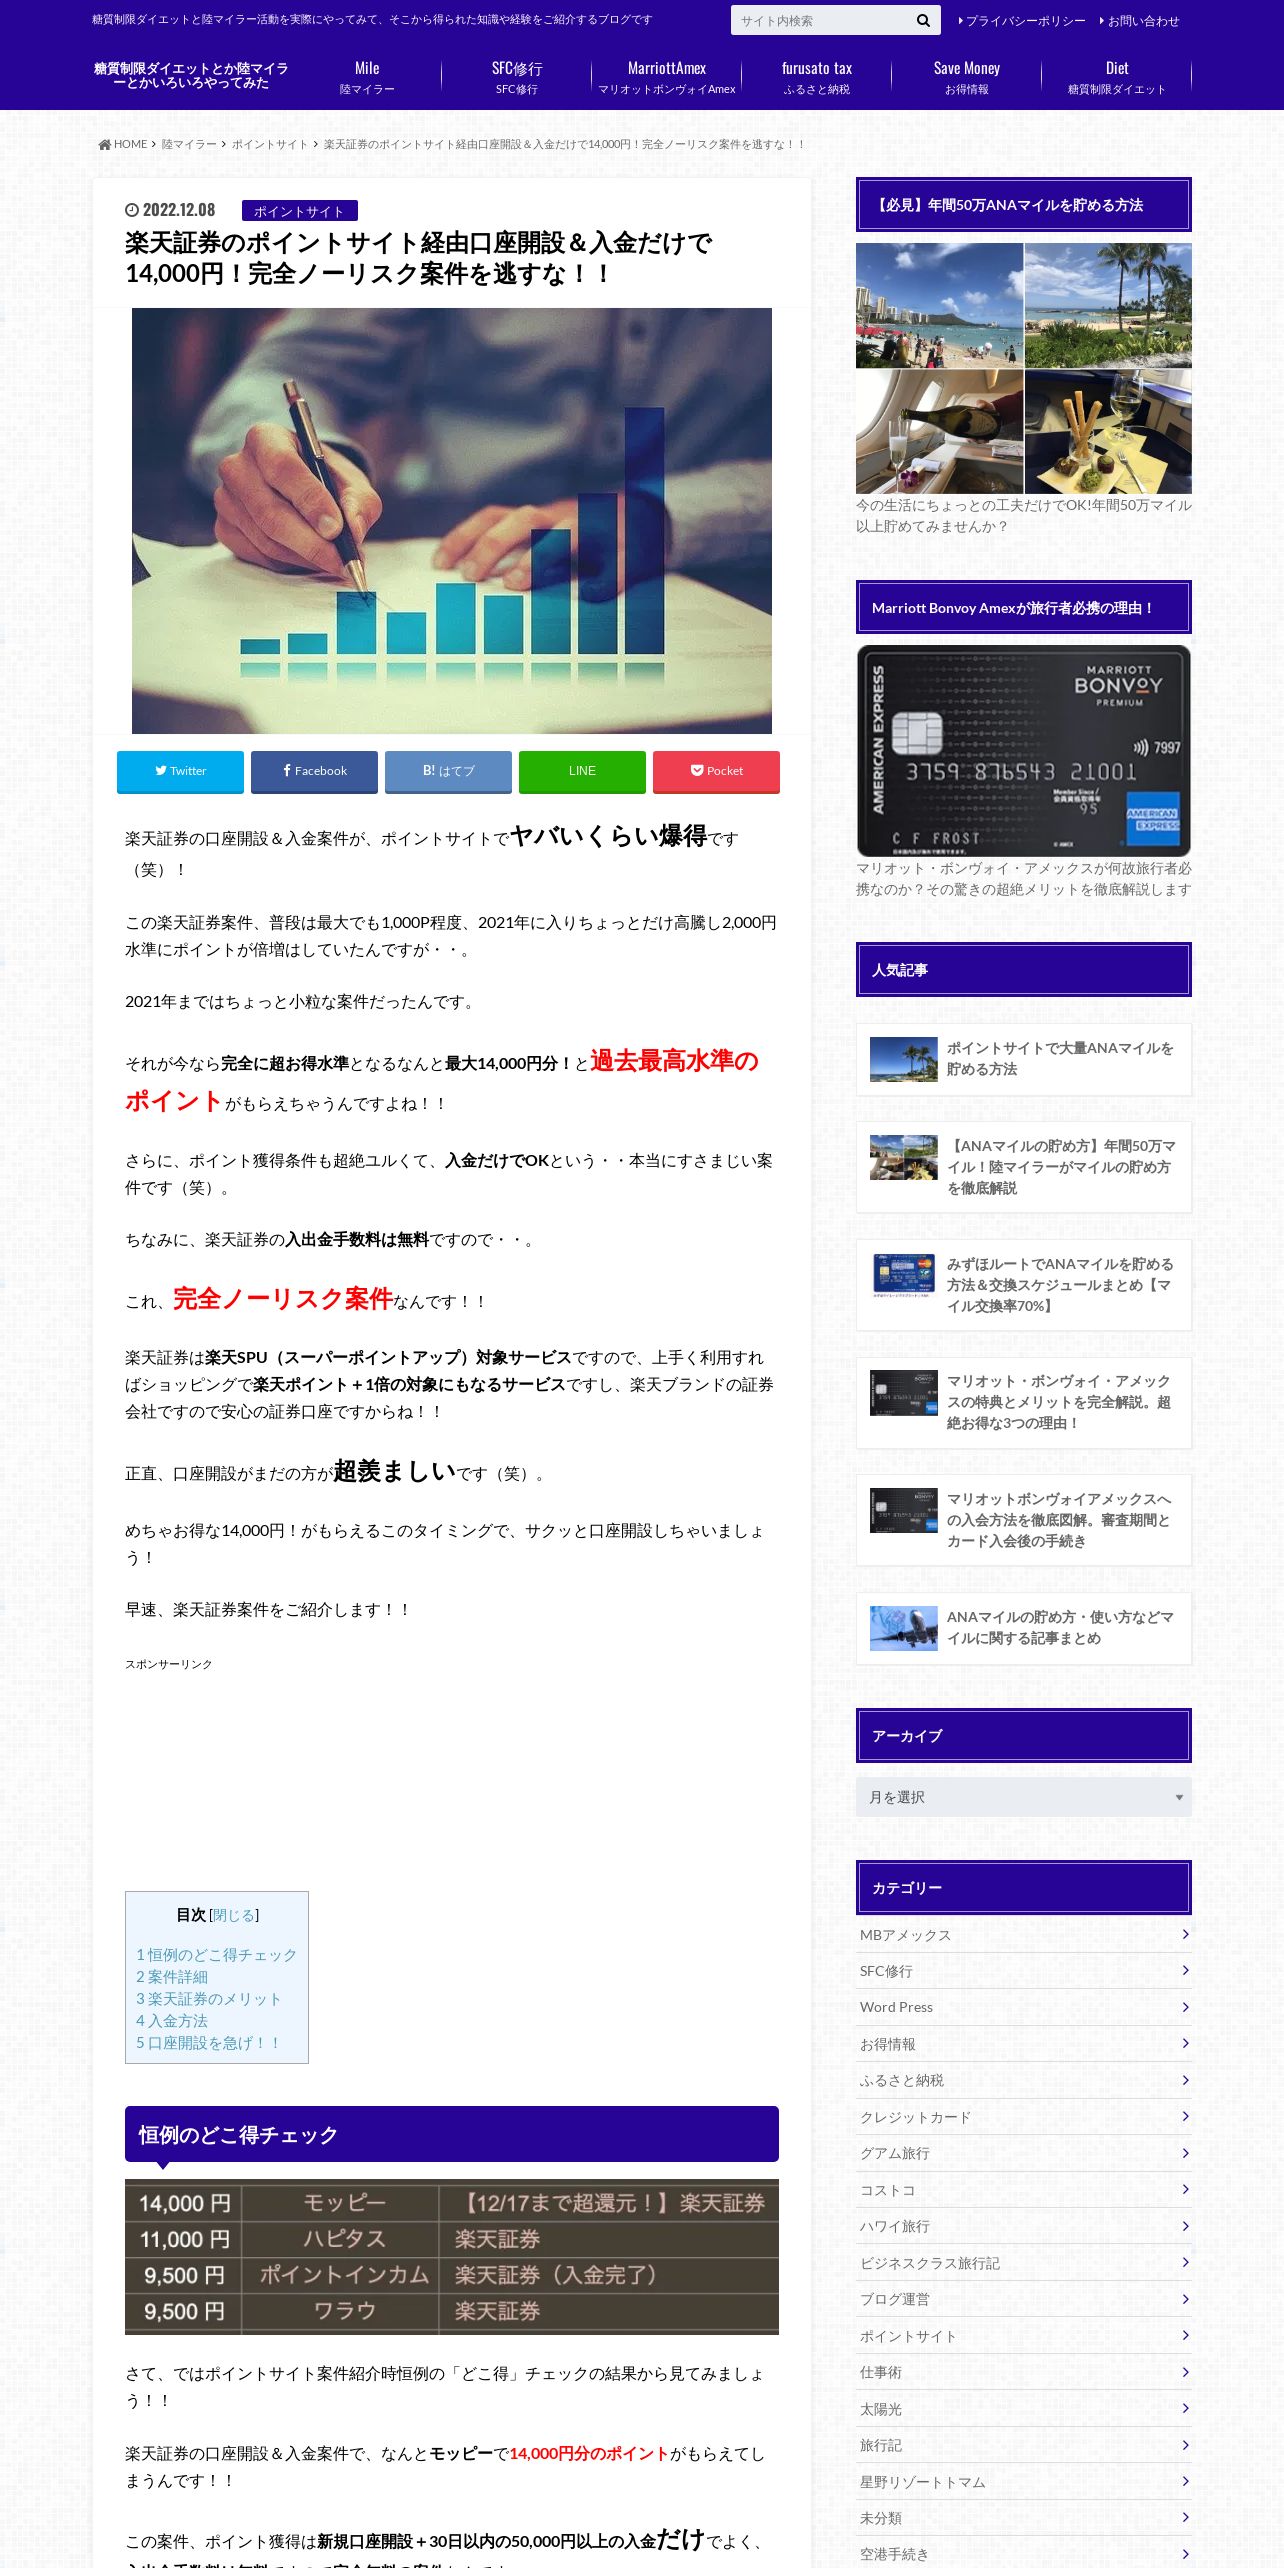Jump to 4 入金方法 section
Viewport: 1284px width, 2568px height.
point(172,2020)
